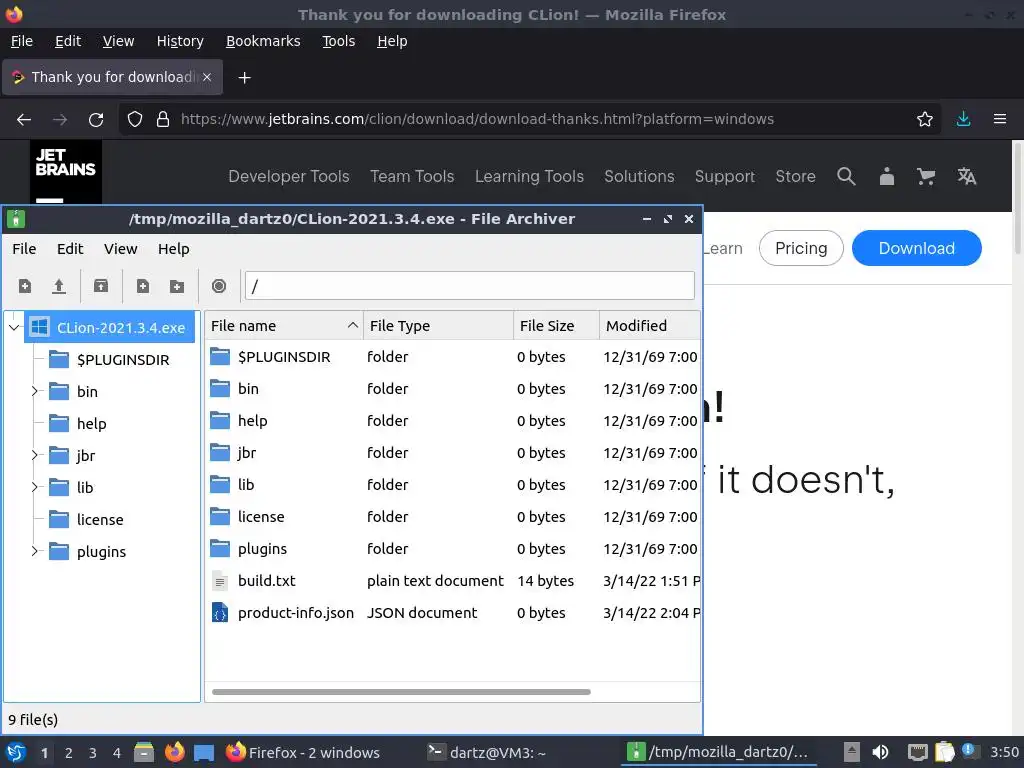This screenshot has width=1024, height=768.
Task: Open Support navigation link
Action: click(x=725, y=176)
